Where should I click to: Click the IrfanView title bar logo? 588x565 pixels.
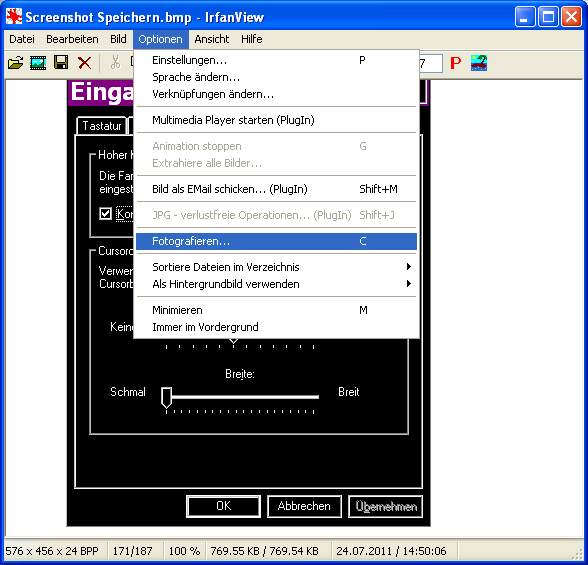(14, 17)
